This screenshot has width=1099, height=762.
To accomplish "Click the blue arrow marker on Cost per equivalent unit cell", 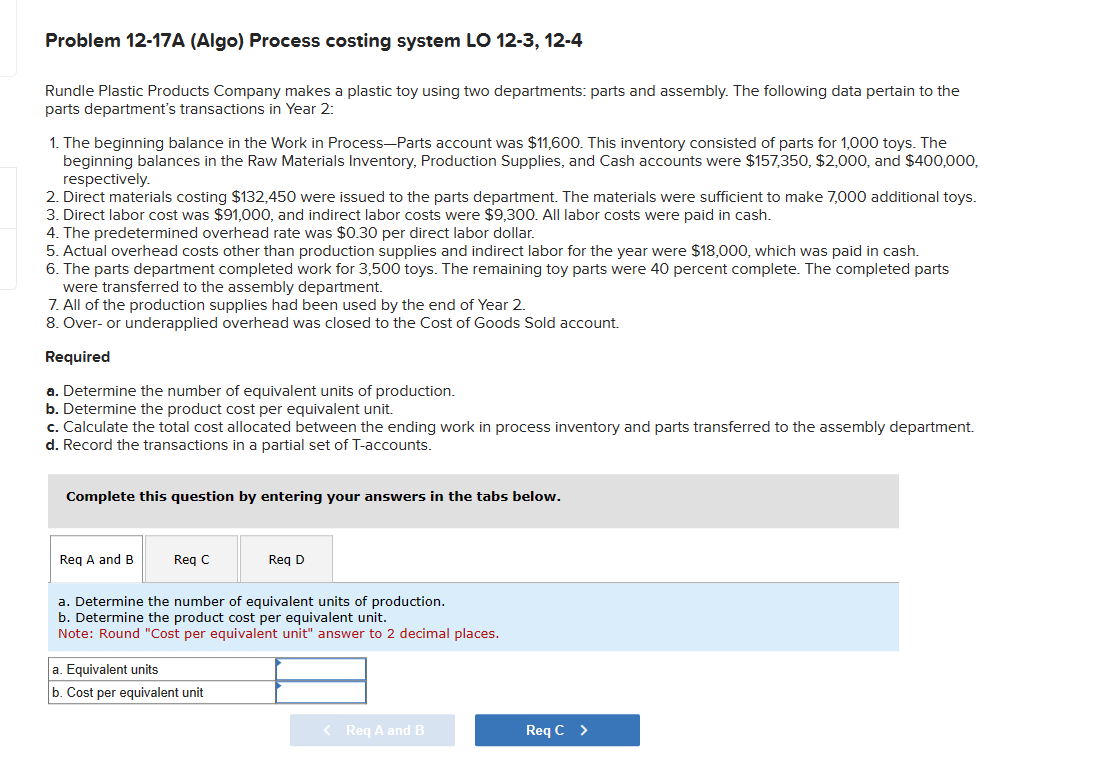I will (280, 687).
